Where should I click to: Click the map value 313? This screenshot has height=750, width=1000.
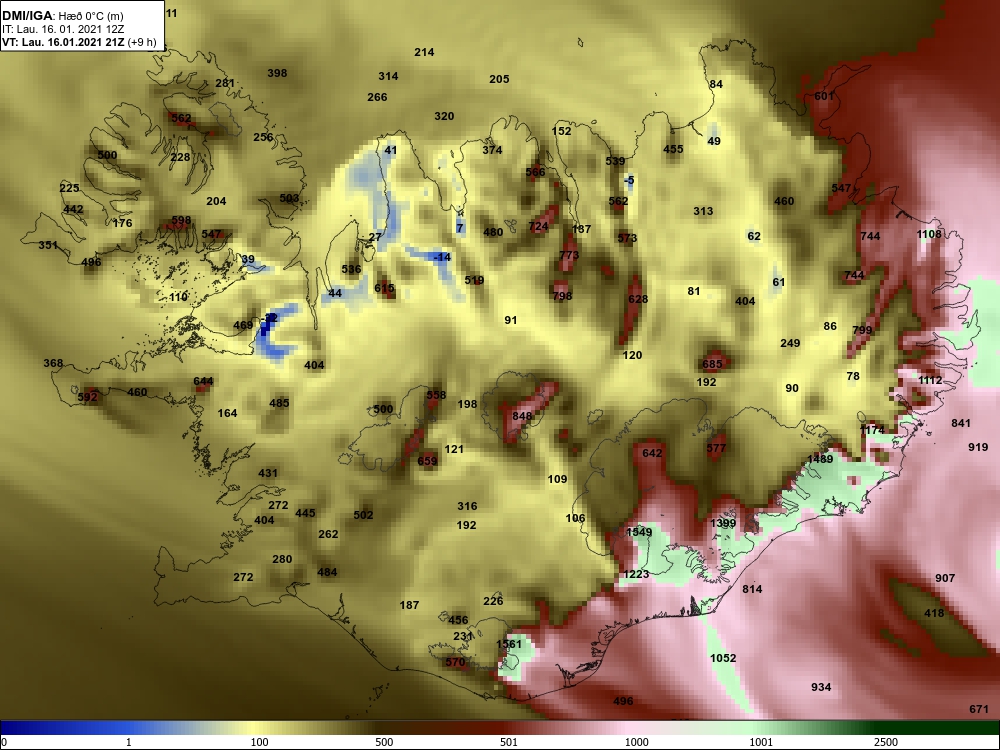pyautogui.click(x=703, y=211)
